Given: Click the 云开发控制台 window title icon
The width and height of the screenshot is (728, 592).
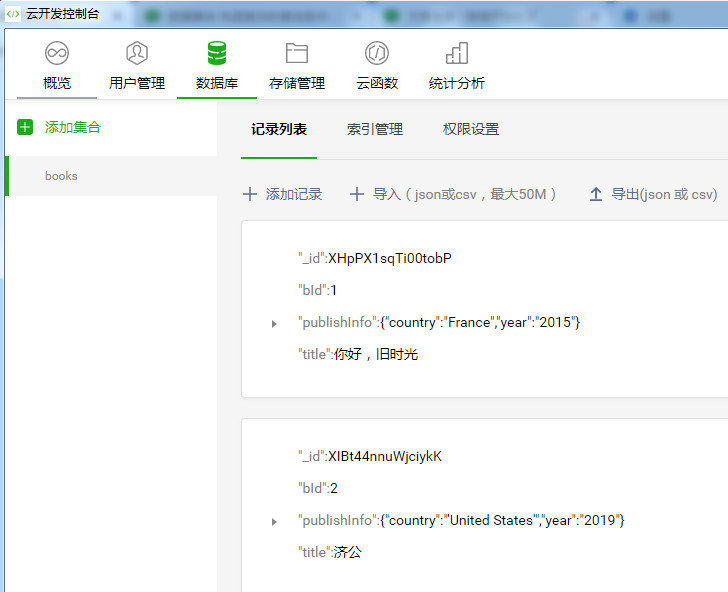Looking at the screenshot, I should pos(13,14).
